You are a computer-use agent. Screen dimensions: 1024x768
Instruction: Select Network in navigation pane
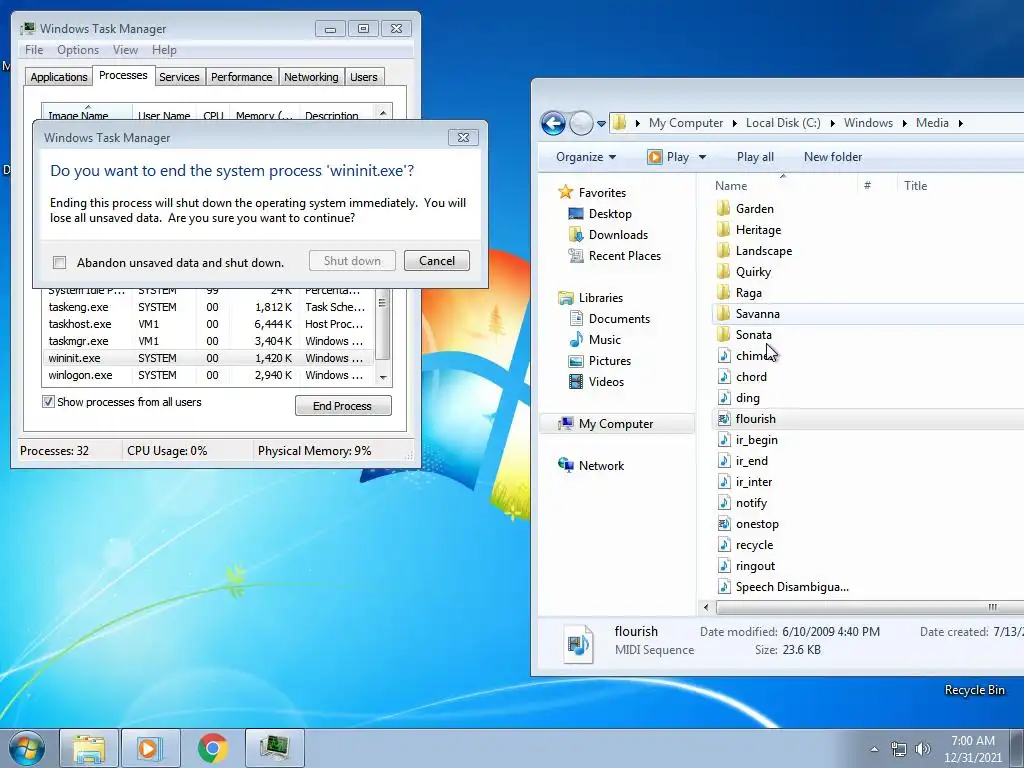[601, 466]
